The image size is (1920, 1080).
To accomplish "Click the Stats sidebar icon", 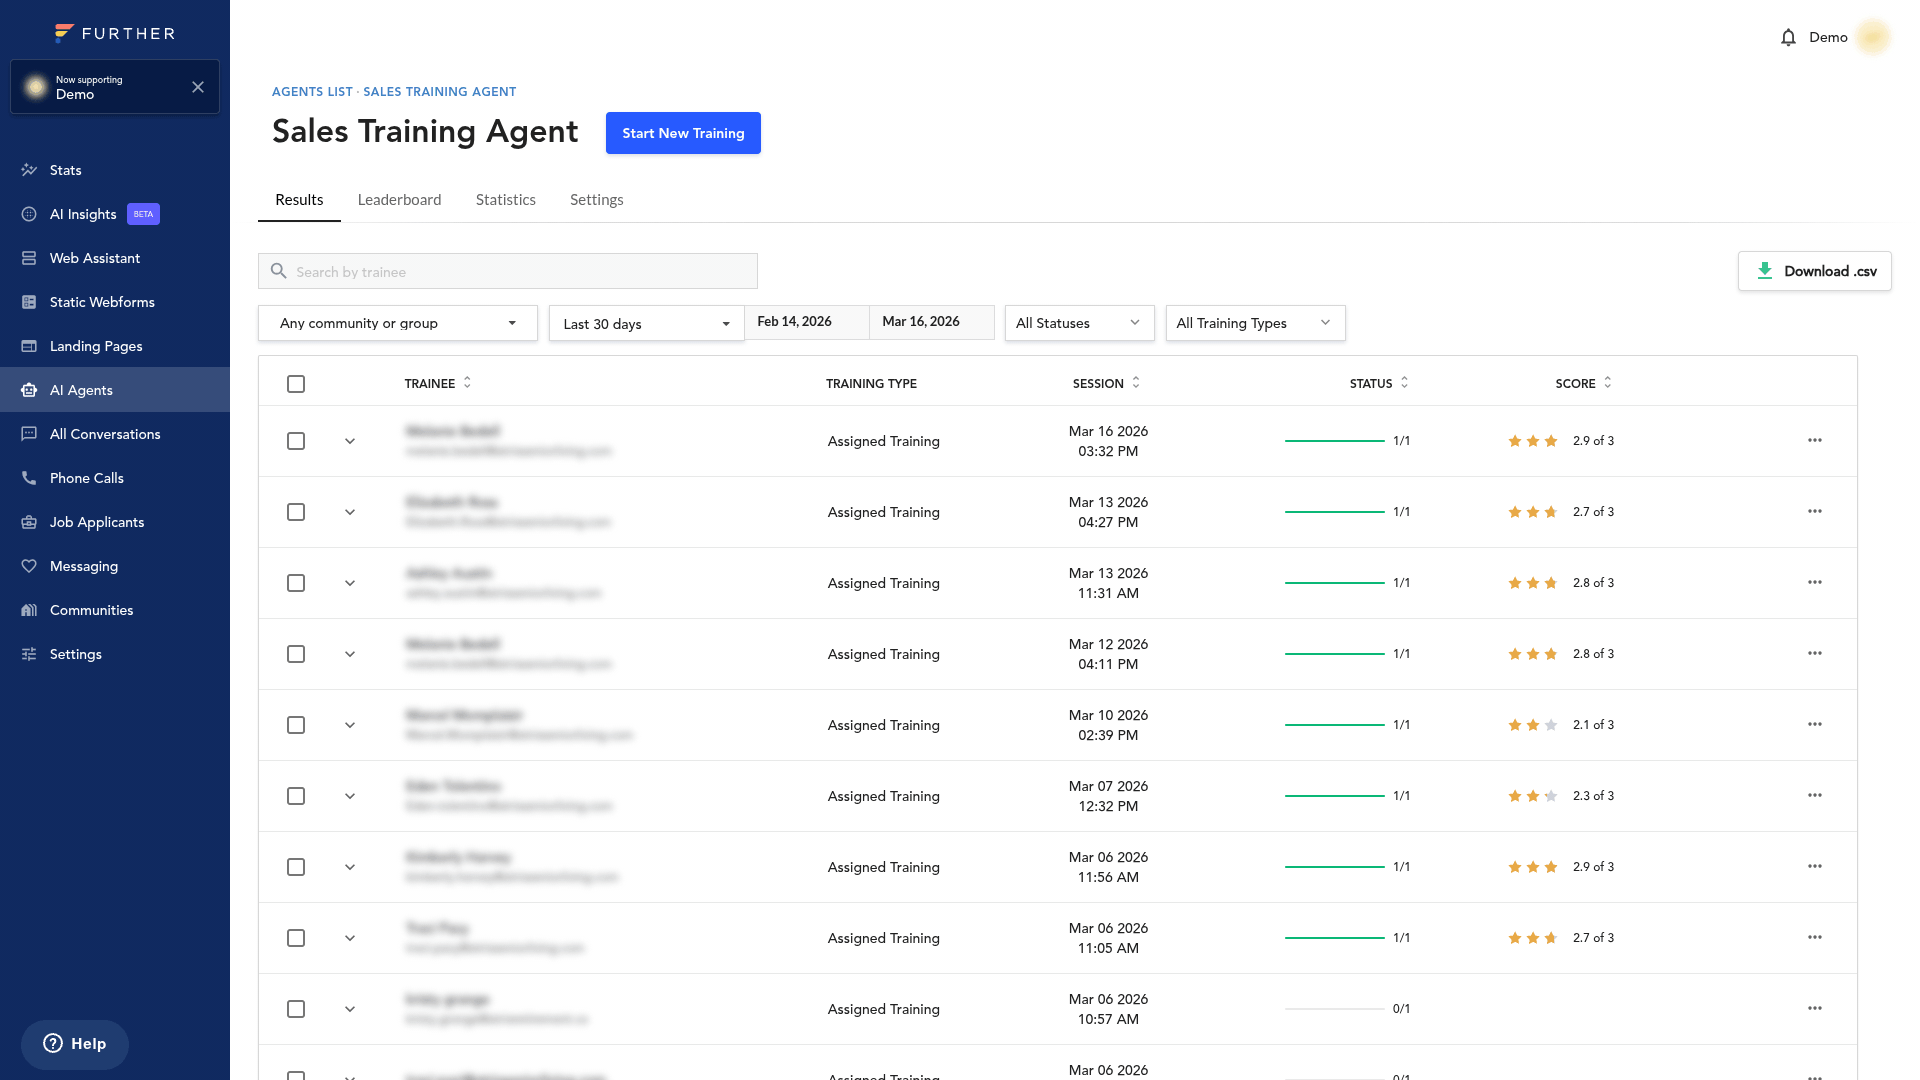I will pos(29,170).
